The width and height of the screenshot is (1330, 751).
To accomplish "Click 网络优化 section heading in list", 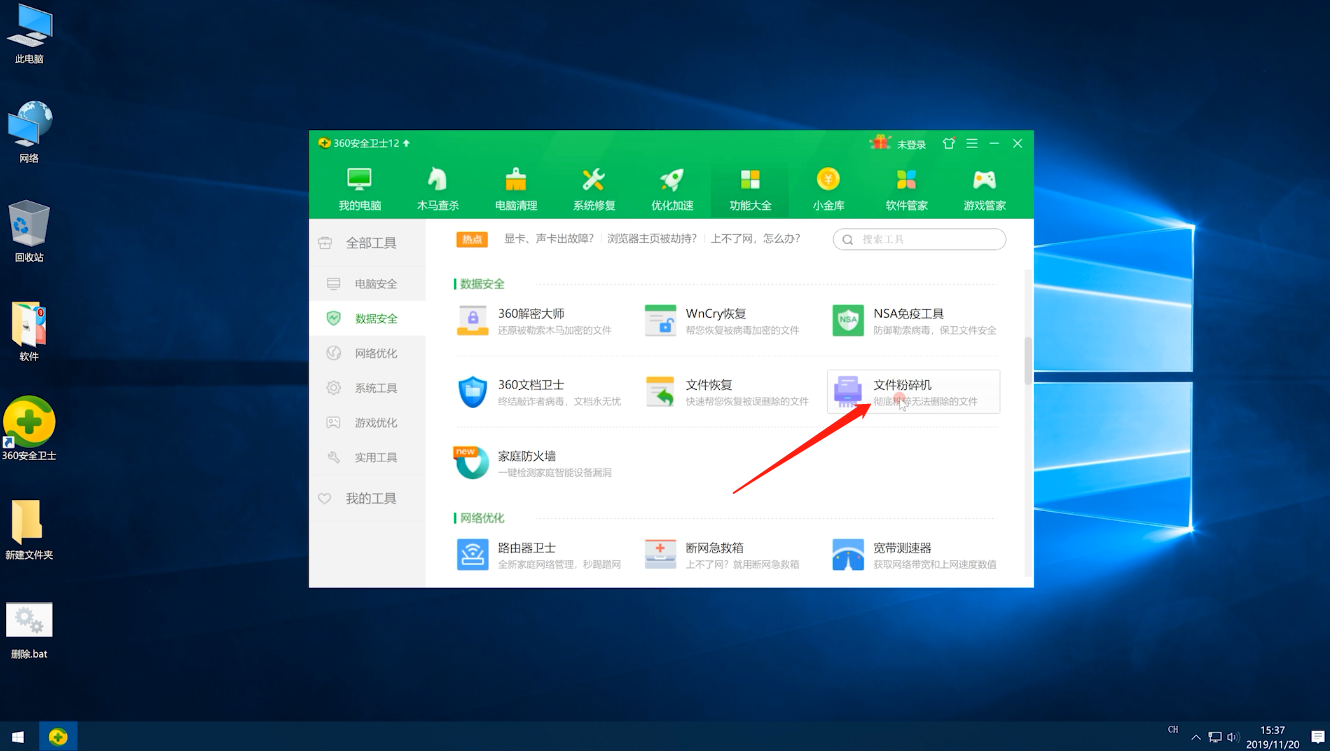I will [x=482, y=518].
